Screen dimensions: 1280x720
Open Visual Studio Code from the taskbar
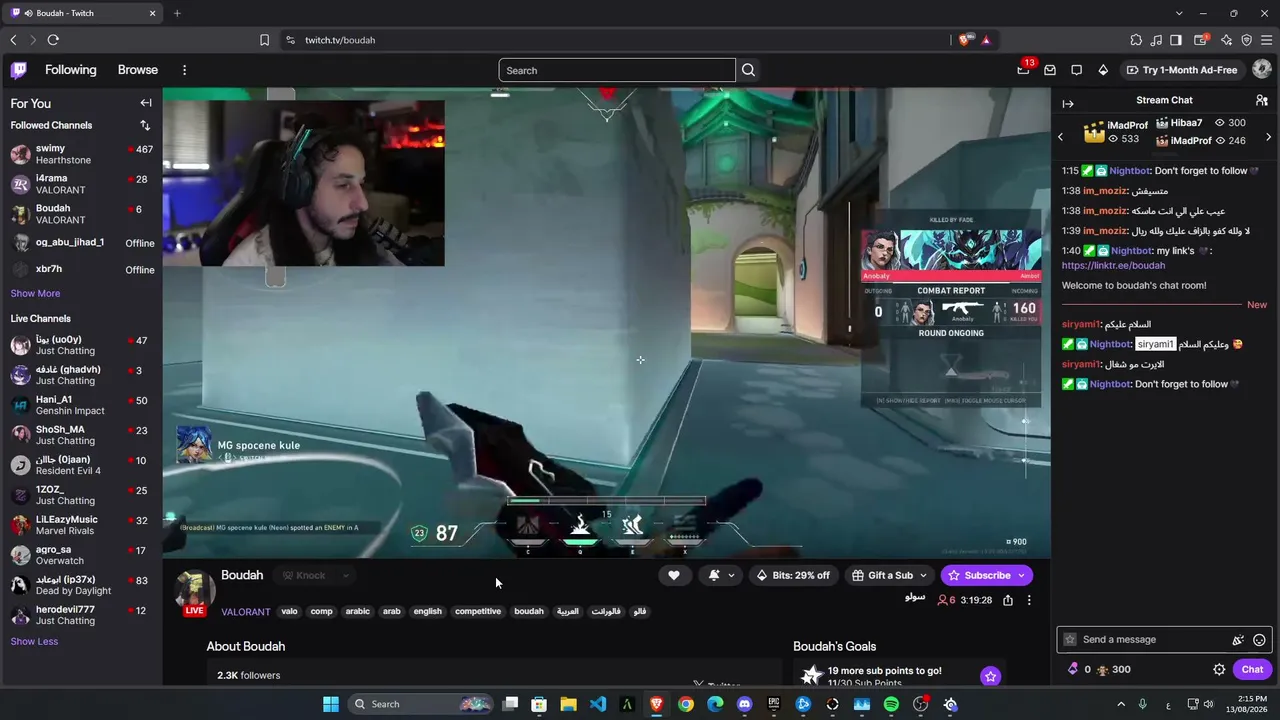click(598, 704)
